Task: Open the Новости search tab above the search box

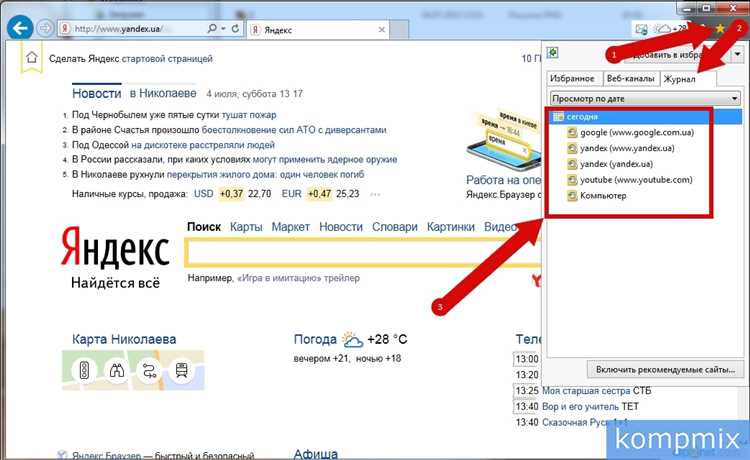Action: tap(341, 227)
